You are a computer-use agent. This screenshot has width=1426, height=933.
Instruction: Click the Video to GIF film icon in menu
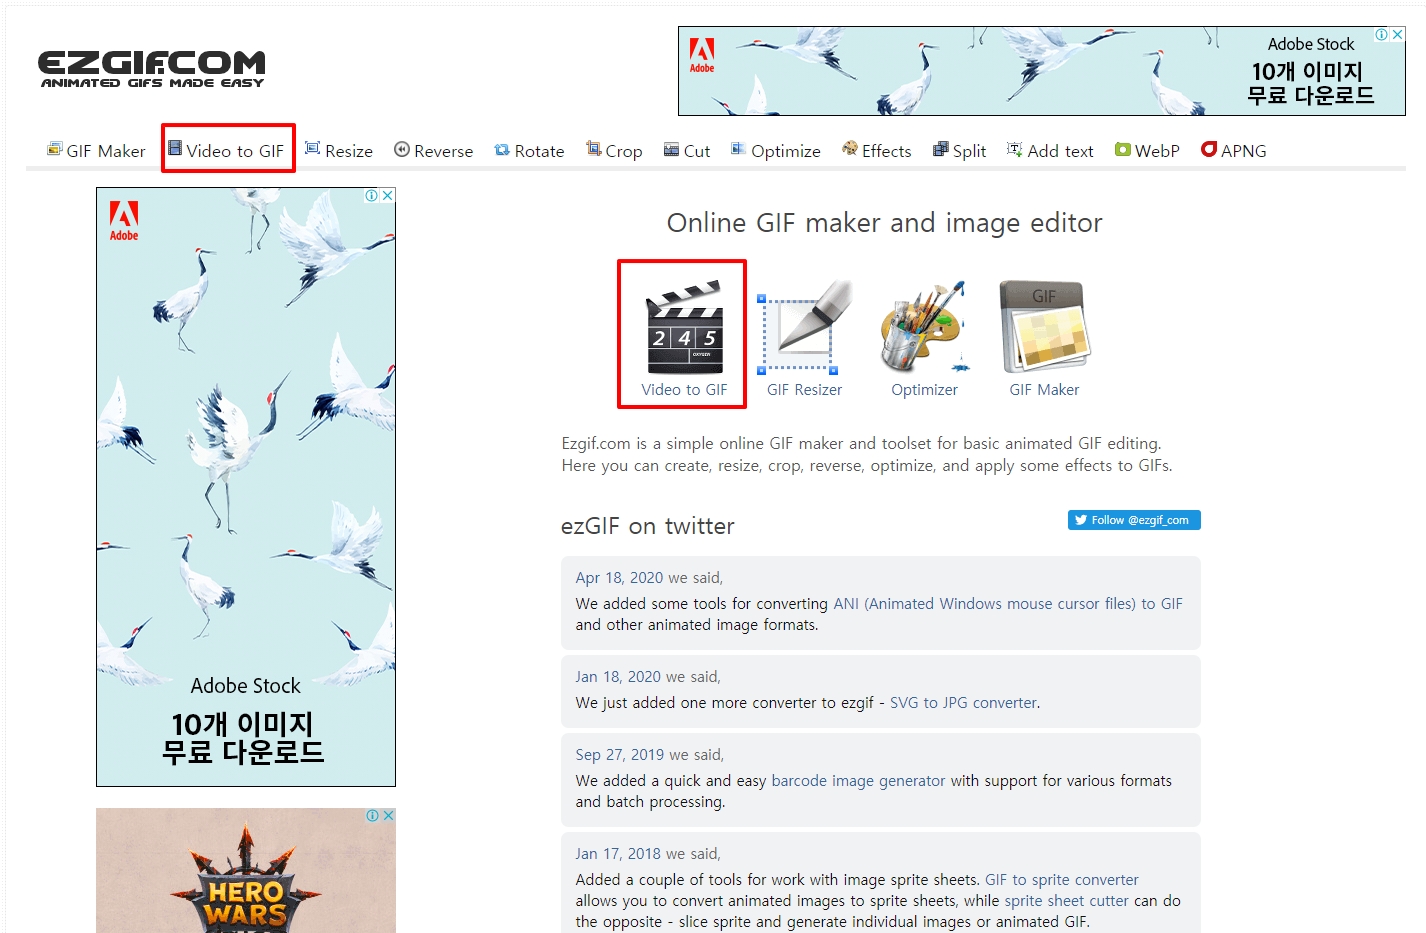click(x=175, y=148)
